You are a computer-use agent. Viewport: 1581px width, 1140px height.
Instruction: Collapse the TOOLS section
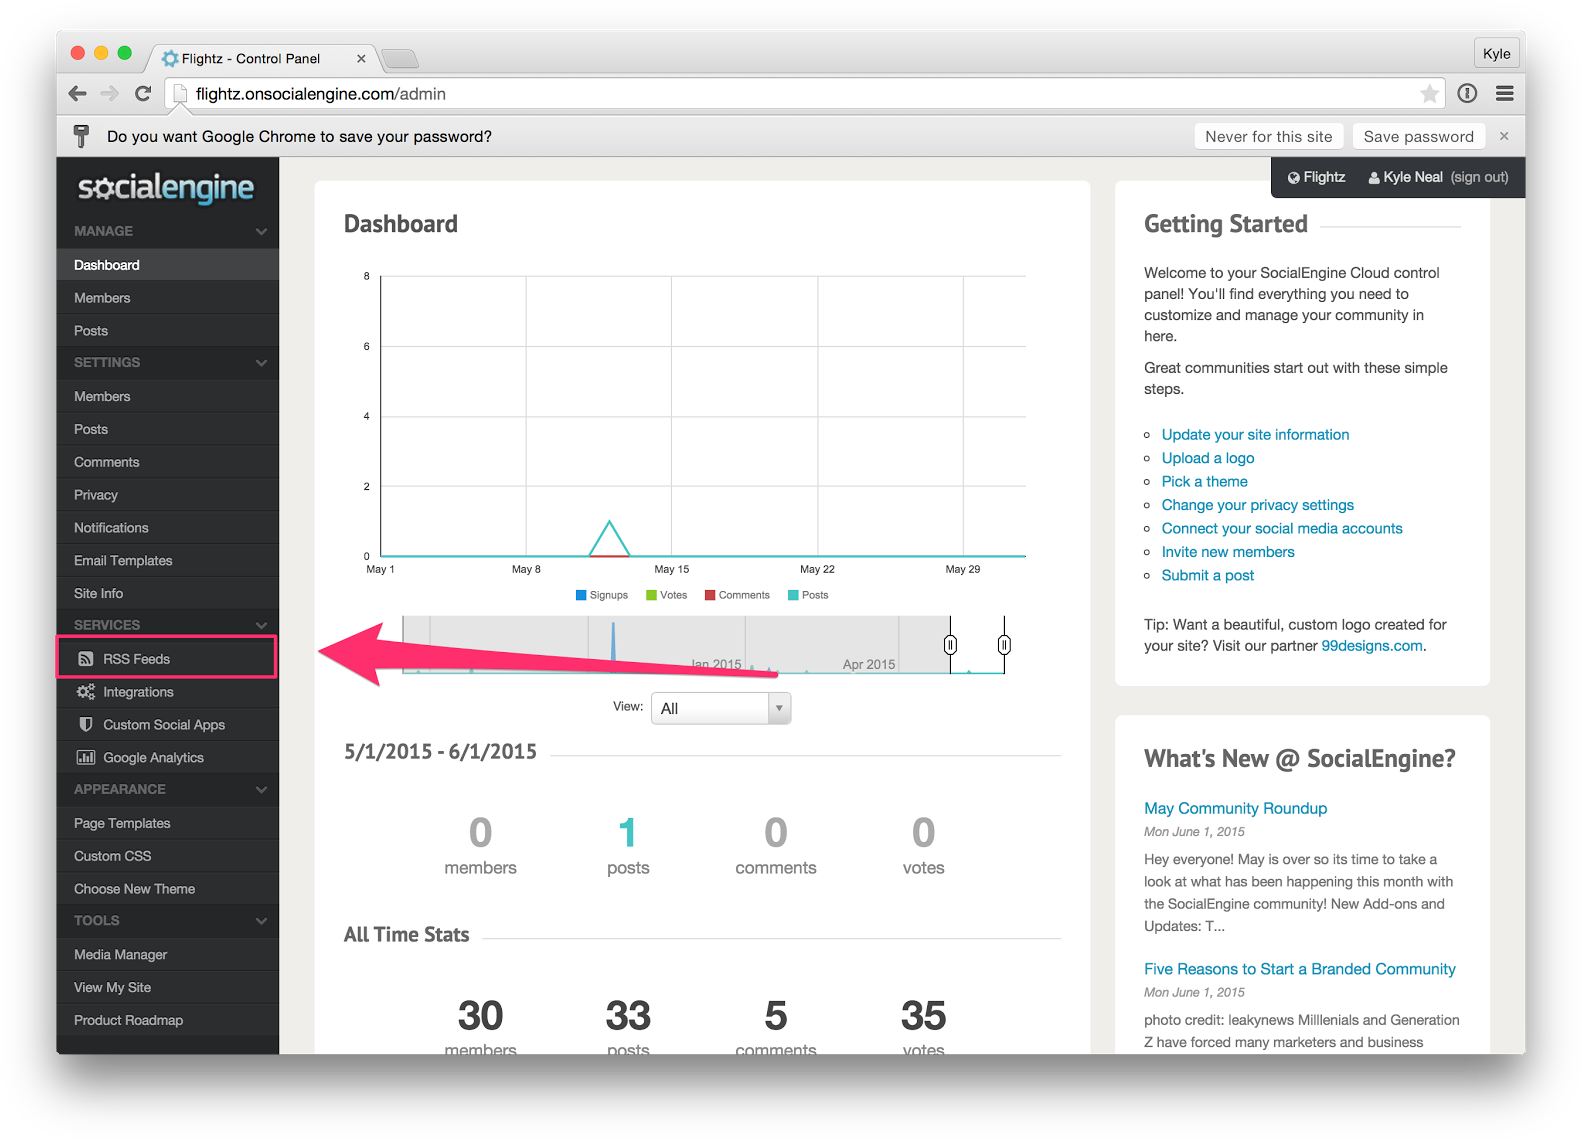261,920
